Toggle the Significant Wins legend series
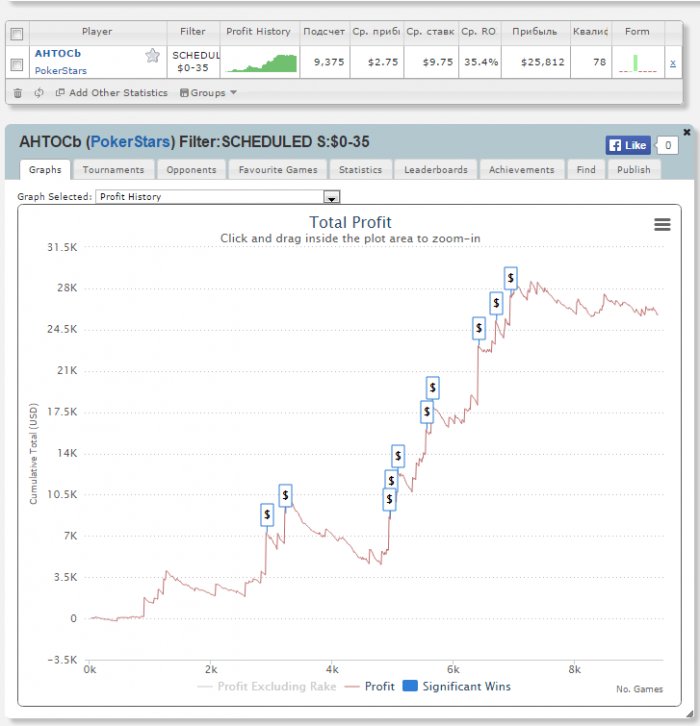The width and height of the screenshot is (700, 726). tap(456, 686)
